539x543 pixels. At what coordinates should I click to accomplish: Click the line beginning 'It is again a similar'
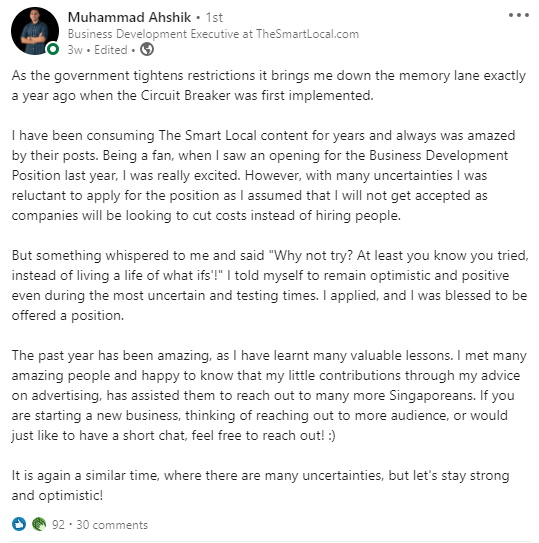click(x=260, y=475)
